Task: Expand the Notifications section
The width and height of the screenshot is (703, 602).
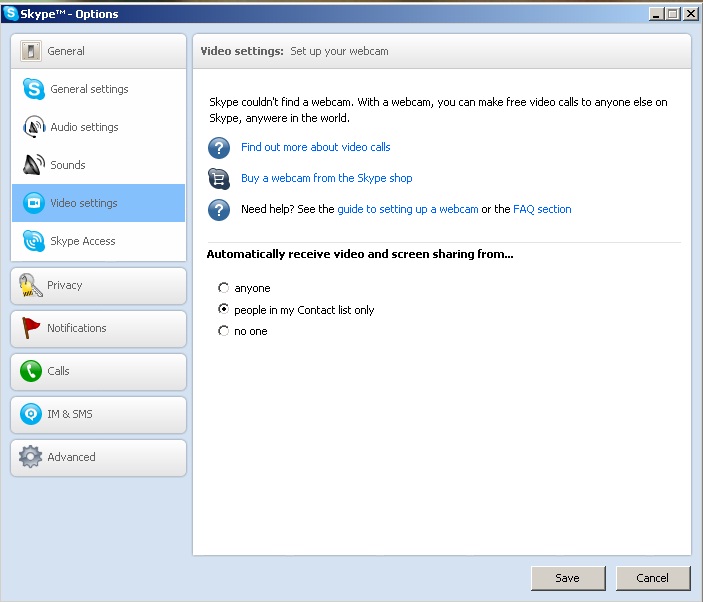Action: tap(98, 329)
